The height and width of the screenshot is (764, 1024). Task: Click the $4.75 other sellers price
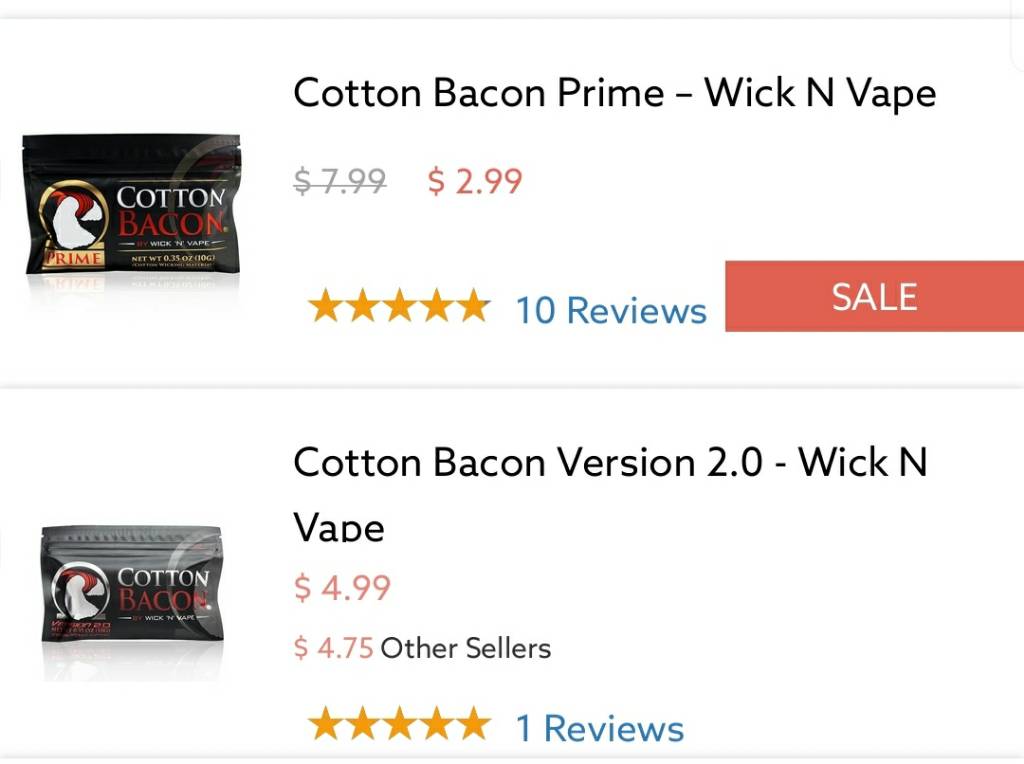click(334, 648)
